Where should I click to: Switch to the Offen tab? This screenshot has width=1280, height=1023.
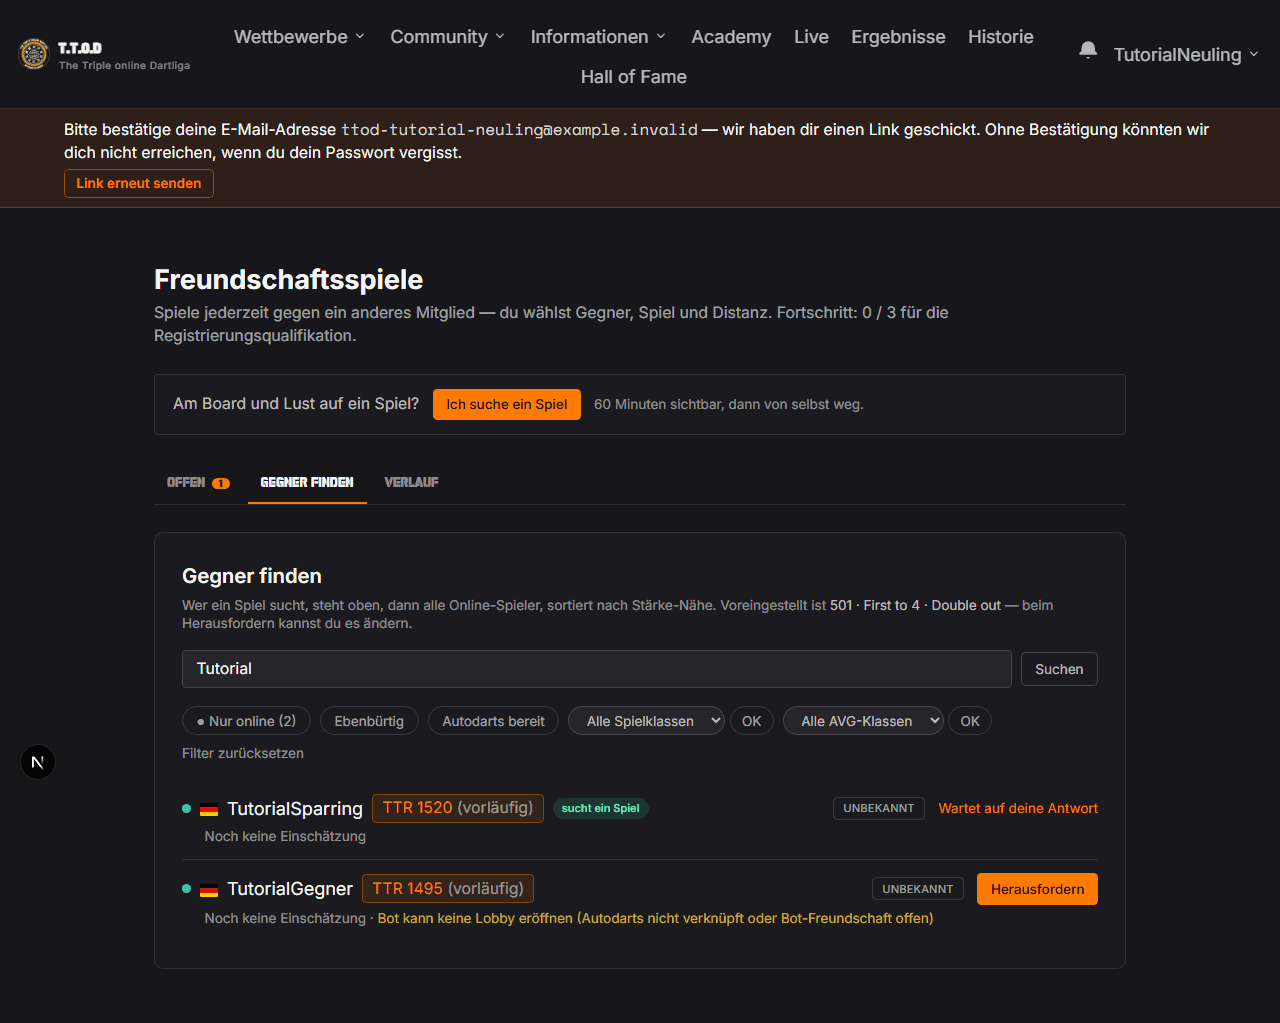tap(198, 482)
